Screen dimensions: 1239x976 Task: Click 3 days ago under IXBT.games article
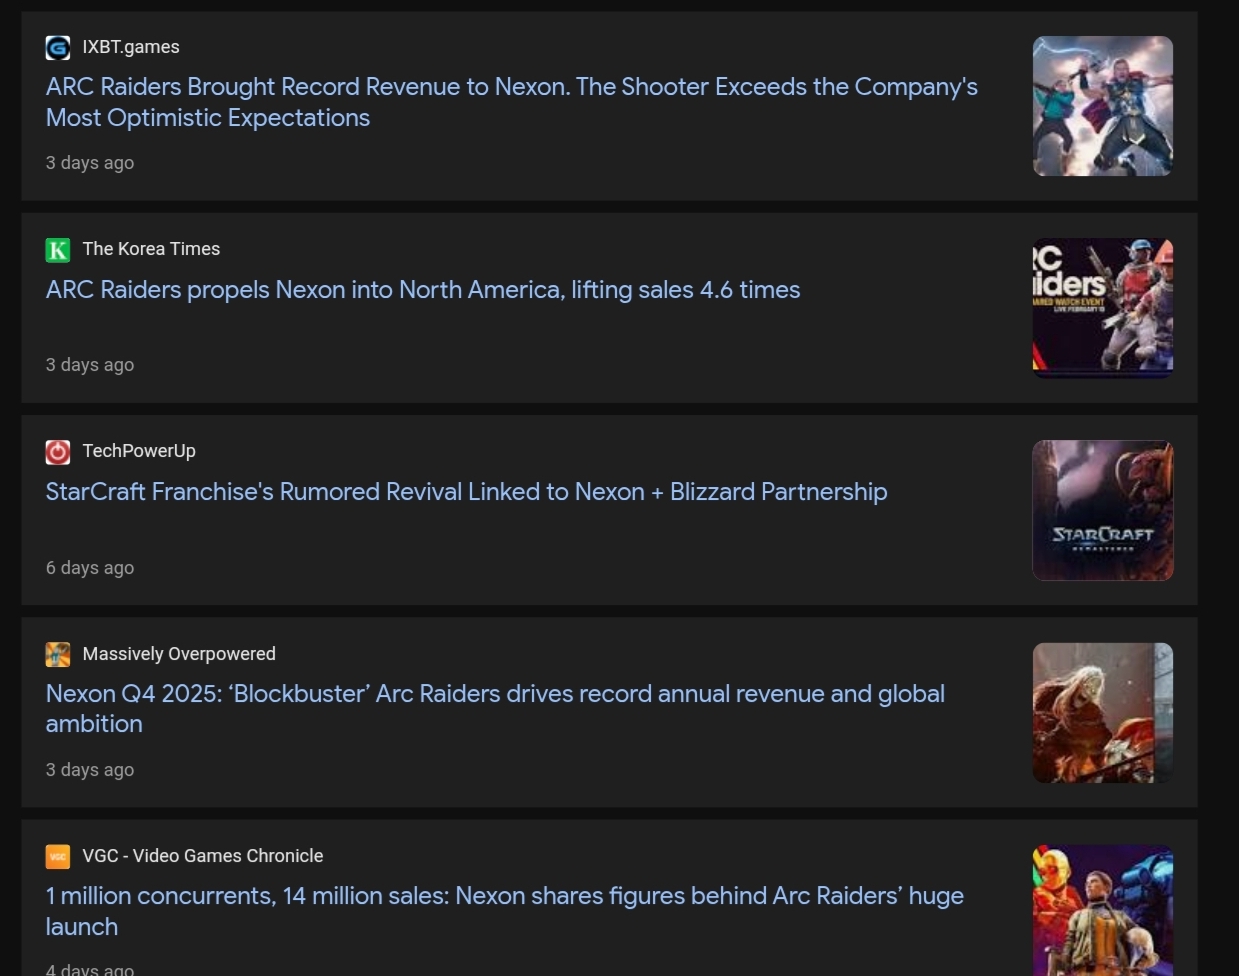pyautogui.click(x=90, y=163)
